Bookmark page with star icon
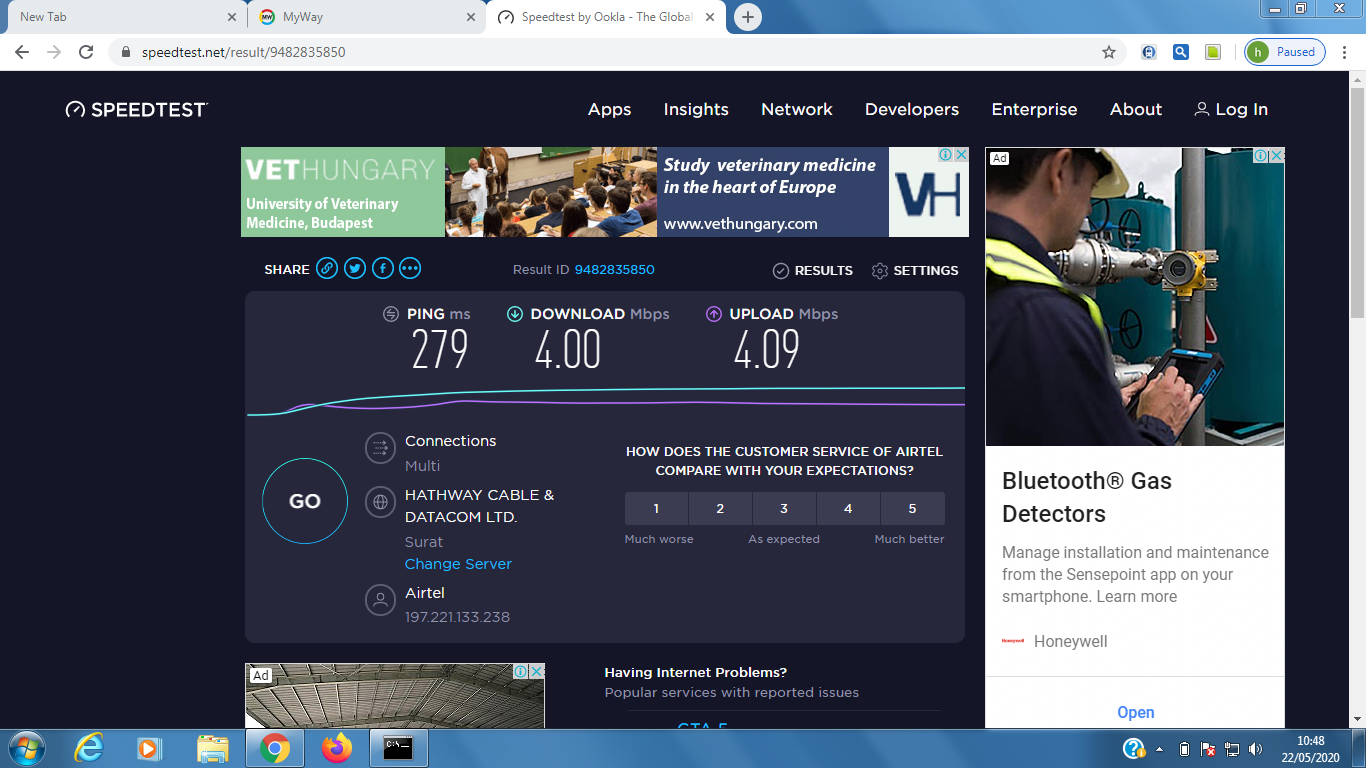This screenshot has height=768, width=1366. click(1109, 52)
